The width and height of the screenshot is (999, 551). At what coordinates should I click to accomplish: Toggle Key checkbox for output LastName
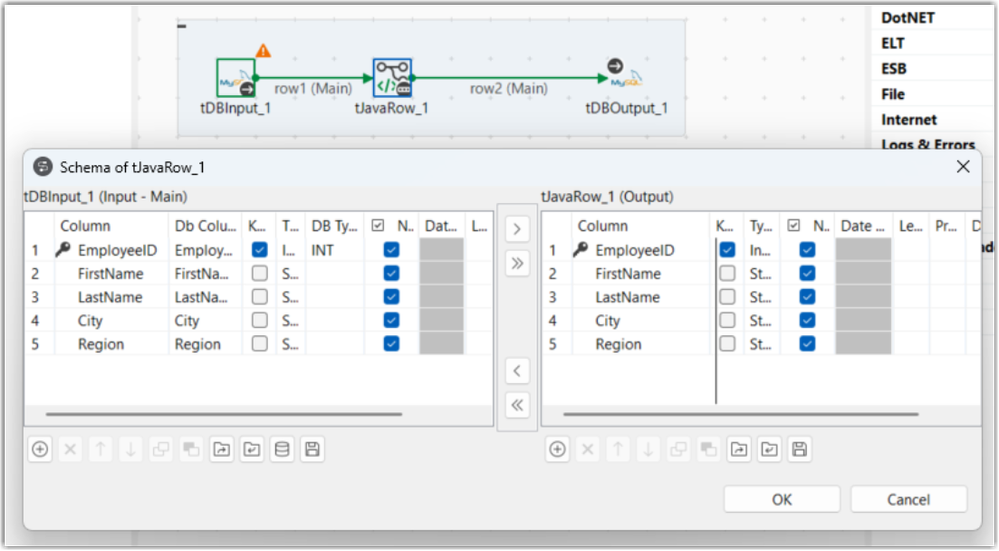tap(727, 297)
